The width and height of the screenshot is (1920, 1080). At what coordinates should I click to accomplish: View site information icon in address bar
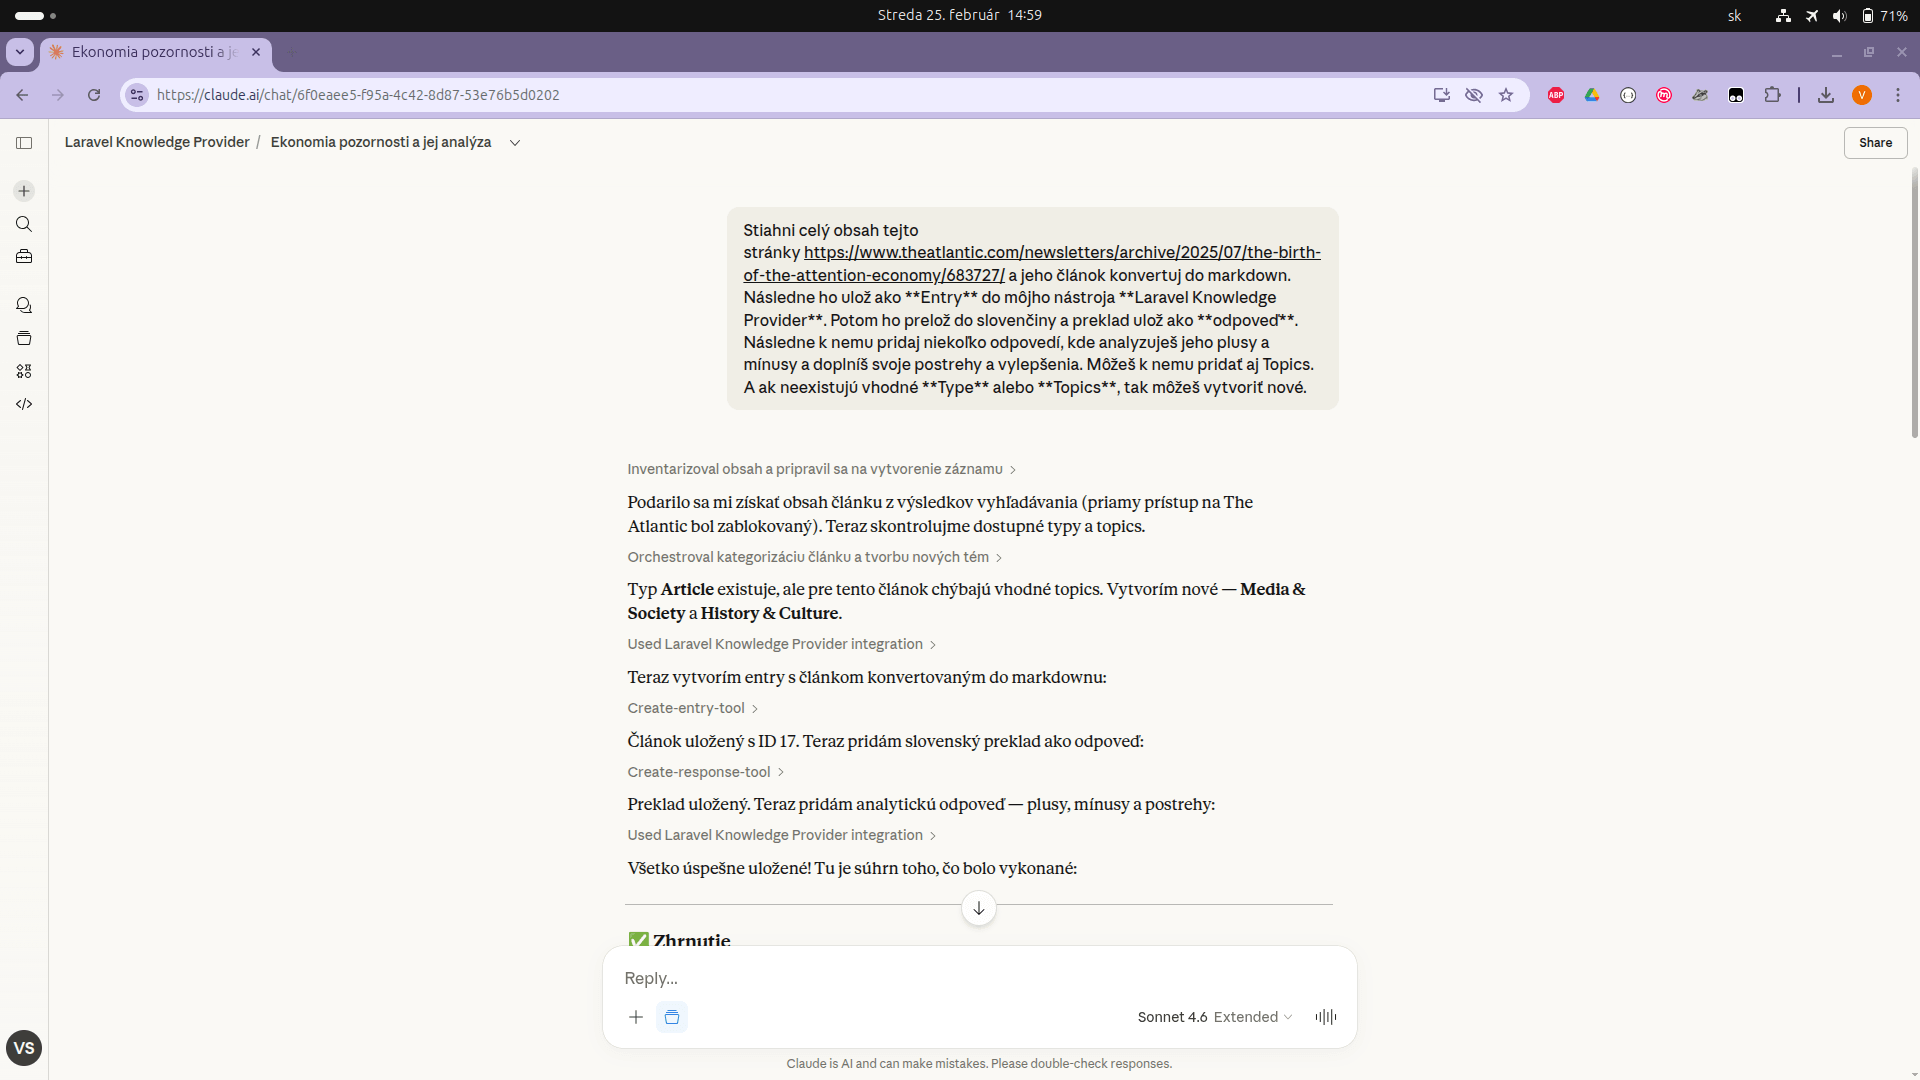click(137, 95)
